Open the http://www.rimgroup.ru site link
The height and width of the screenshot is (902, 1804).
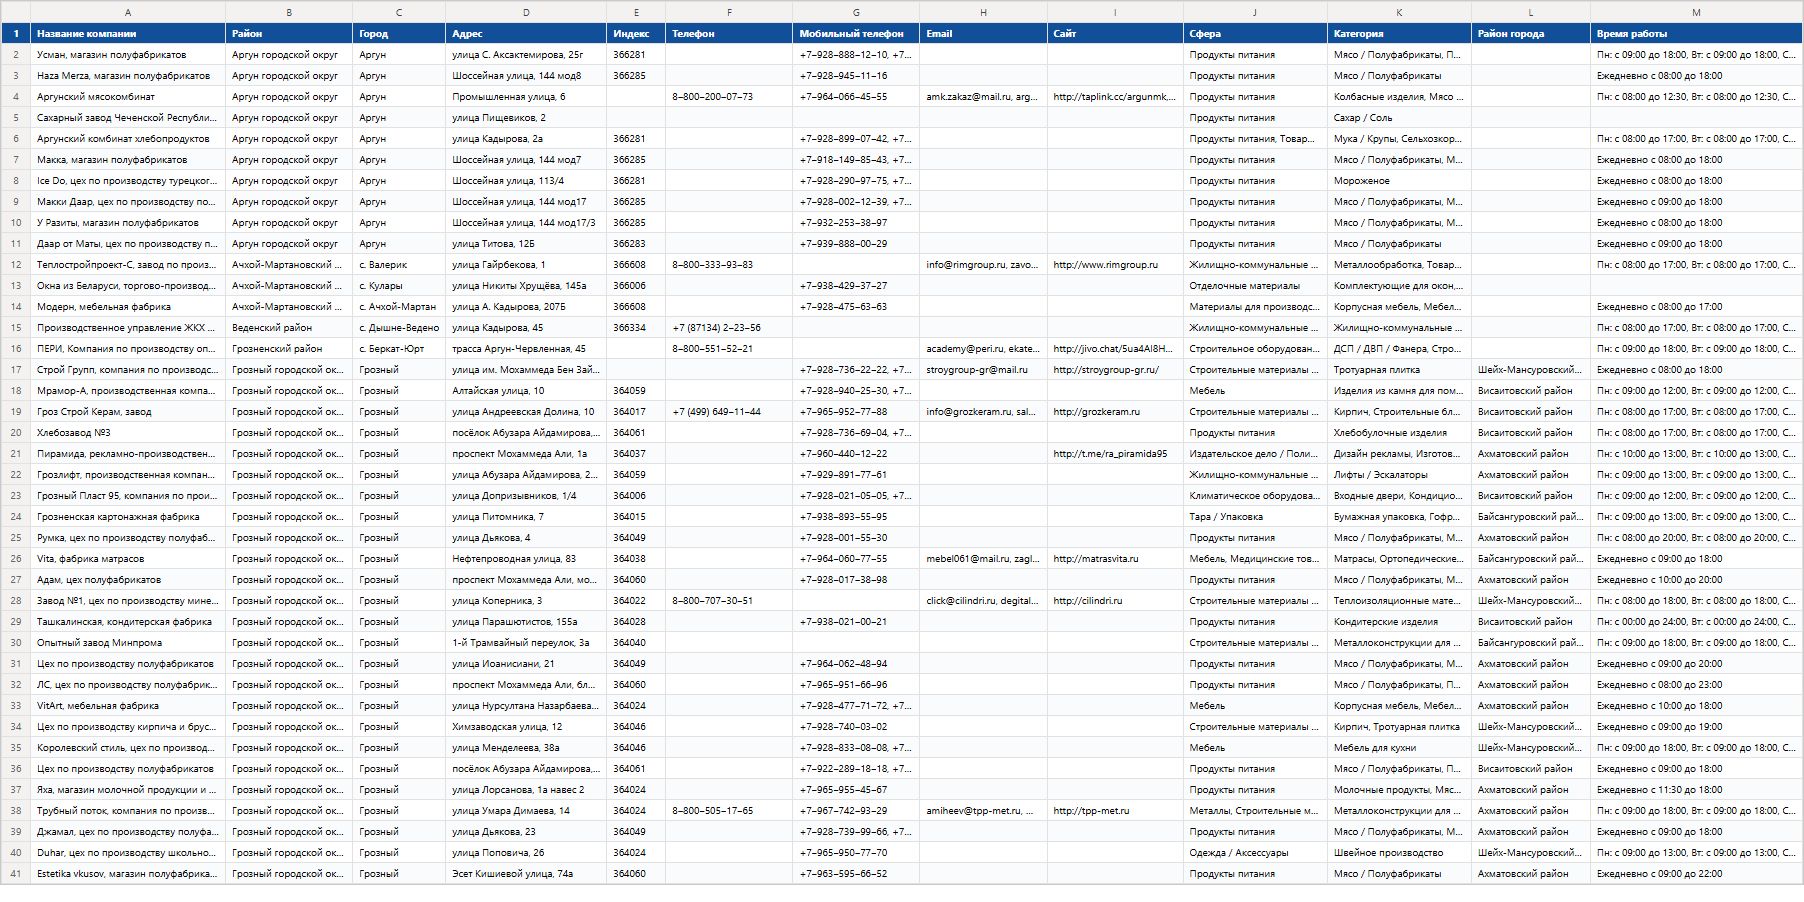pyautogui.click(x=1105, y=265)
